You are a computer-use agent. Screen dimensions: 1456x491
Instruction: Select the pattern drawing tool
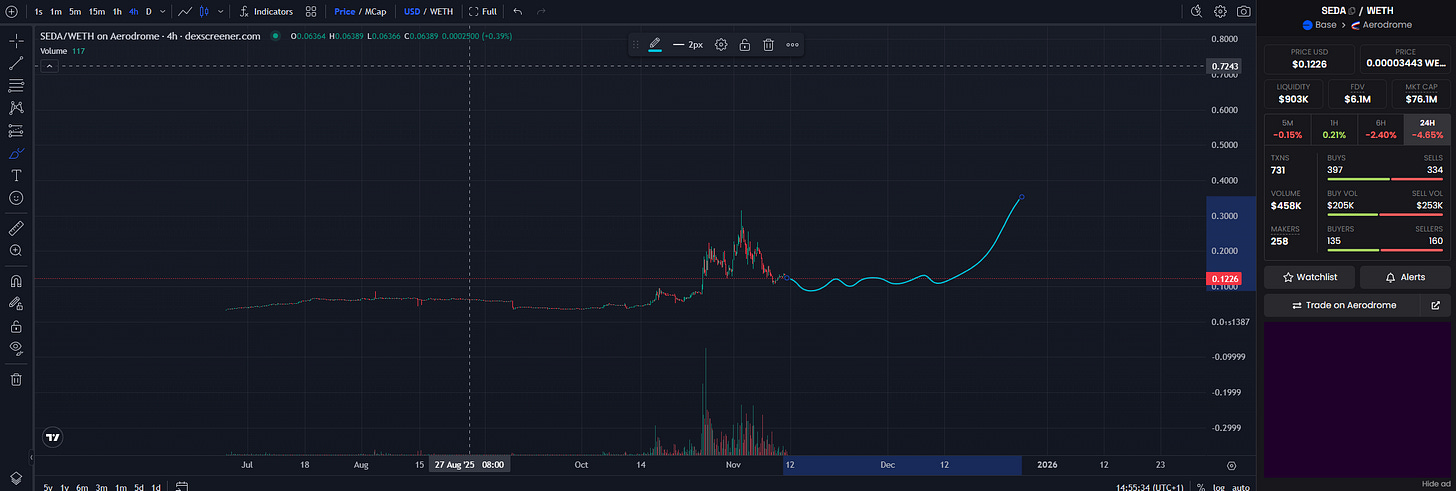point(16,107)
